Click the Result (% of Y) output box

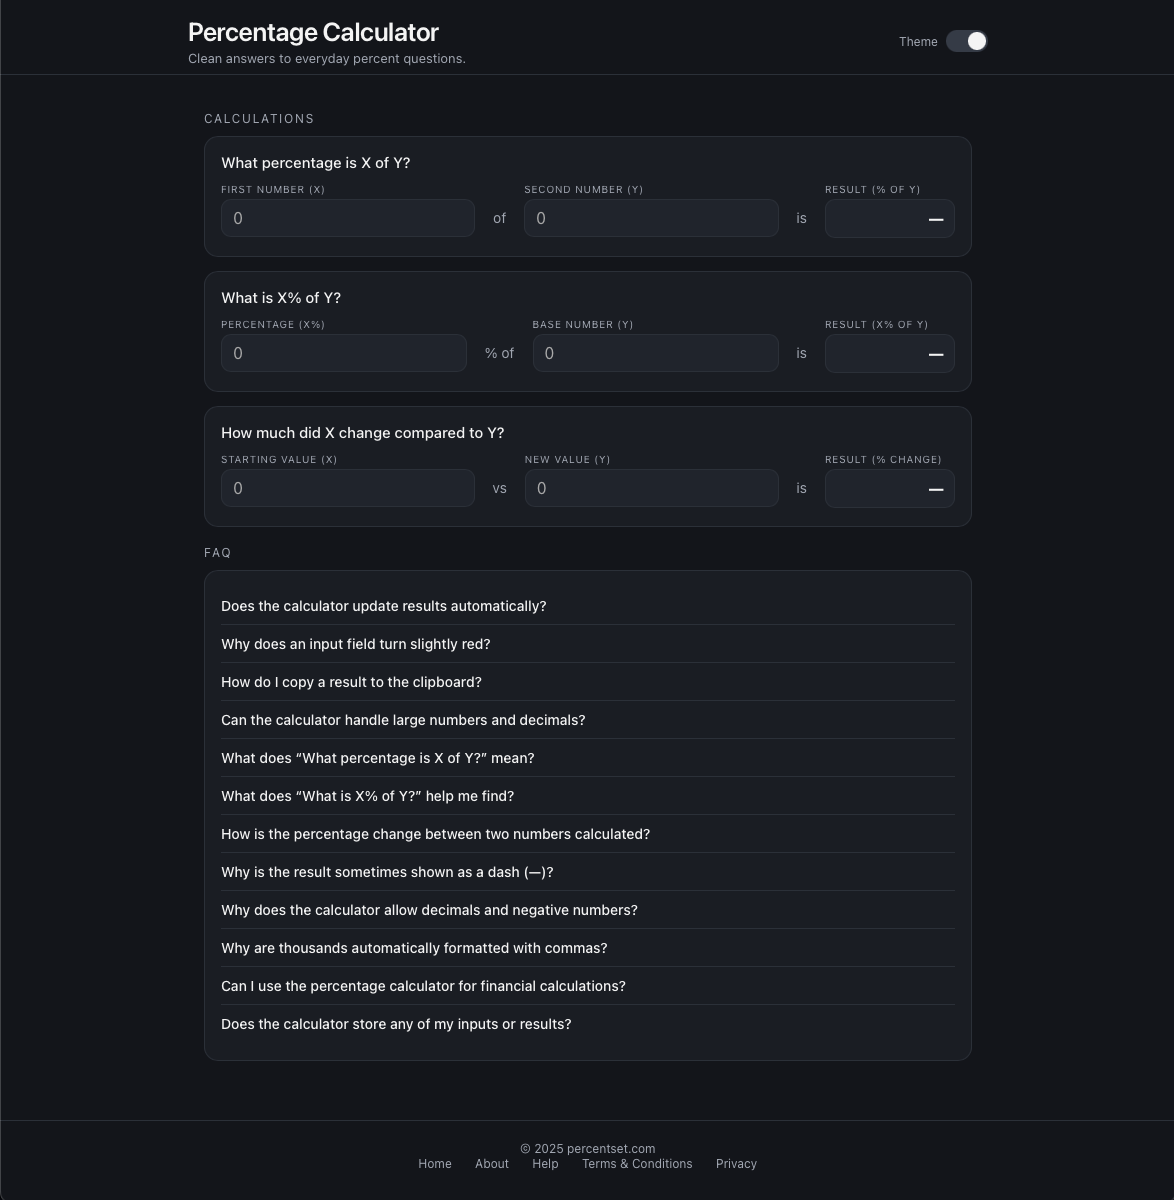pos(890,218)
